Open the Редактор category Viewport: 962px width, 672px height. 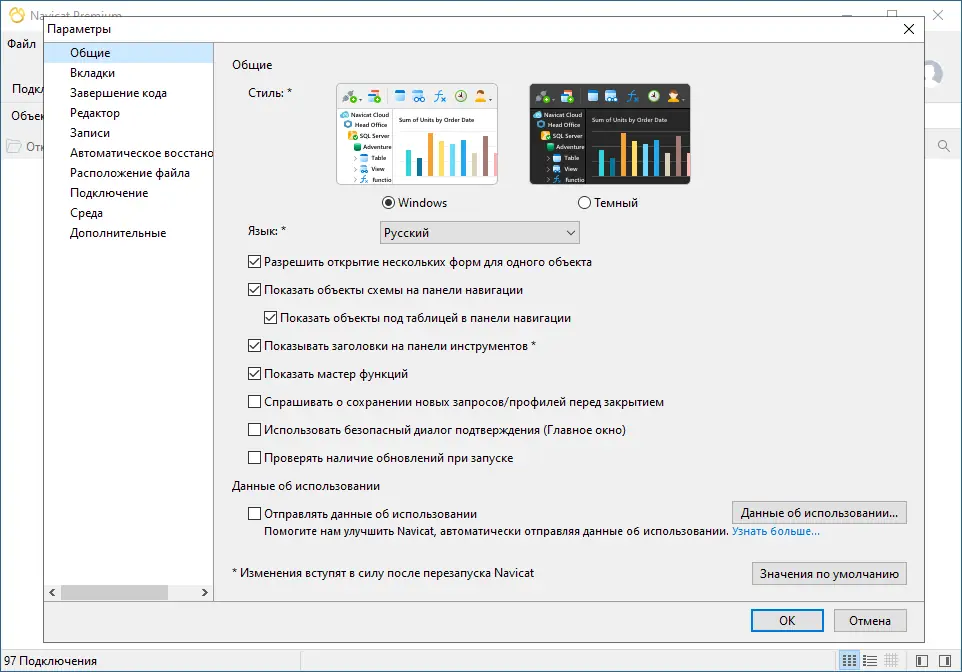[129, 113]
